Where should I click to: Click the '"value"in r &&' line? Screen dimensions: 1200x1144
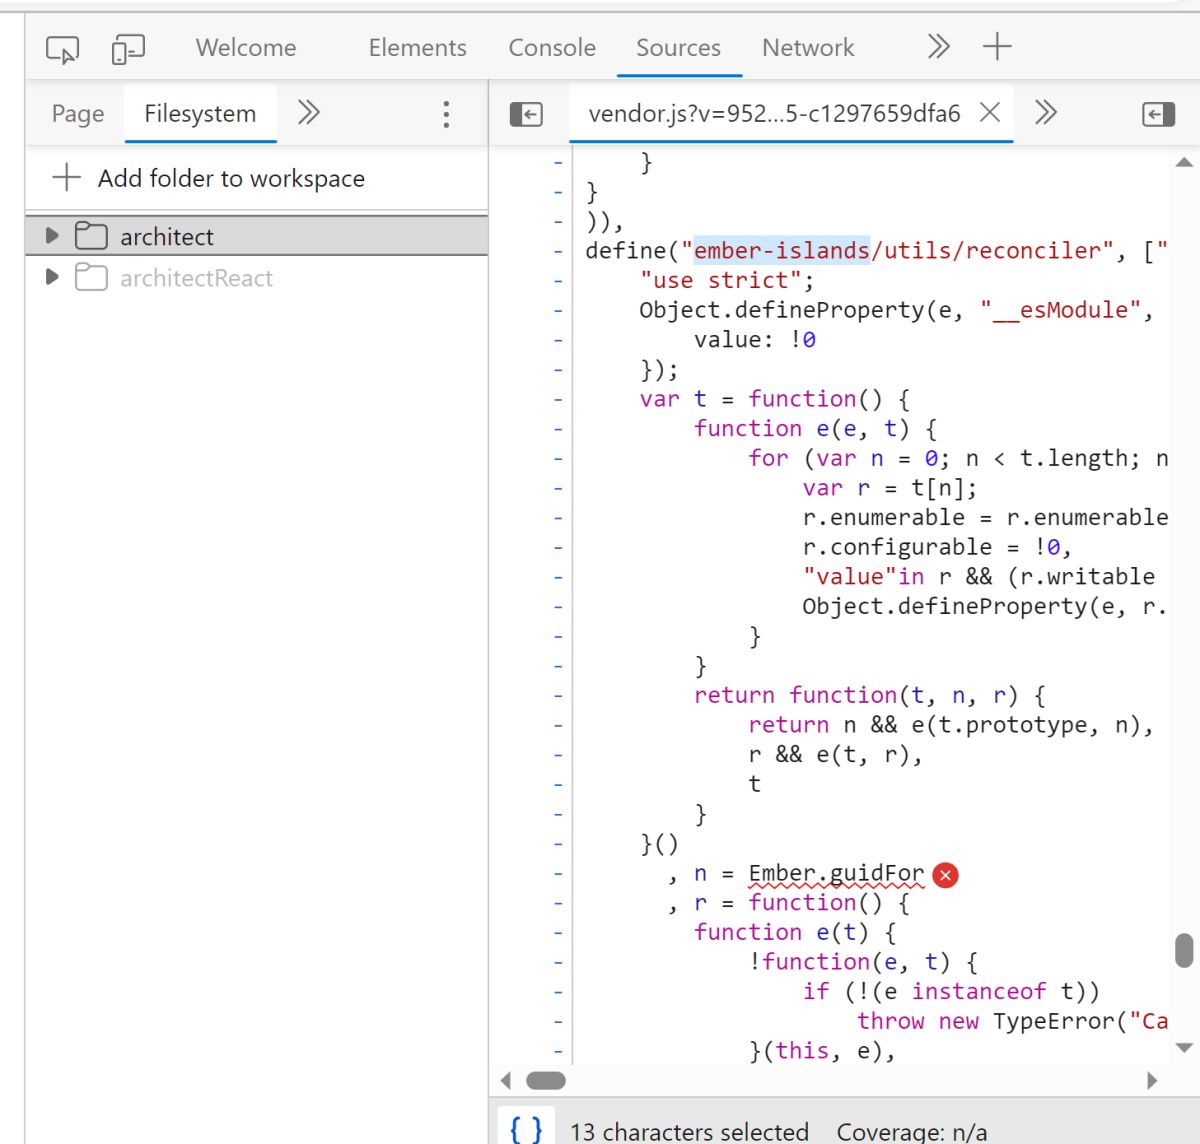coord(979,577)
